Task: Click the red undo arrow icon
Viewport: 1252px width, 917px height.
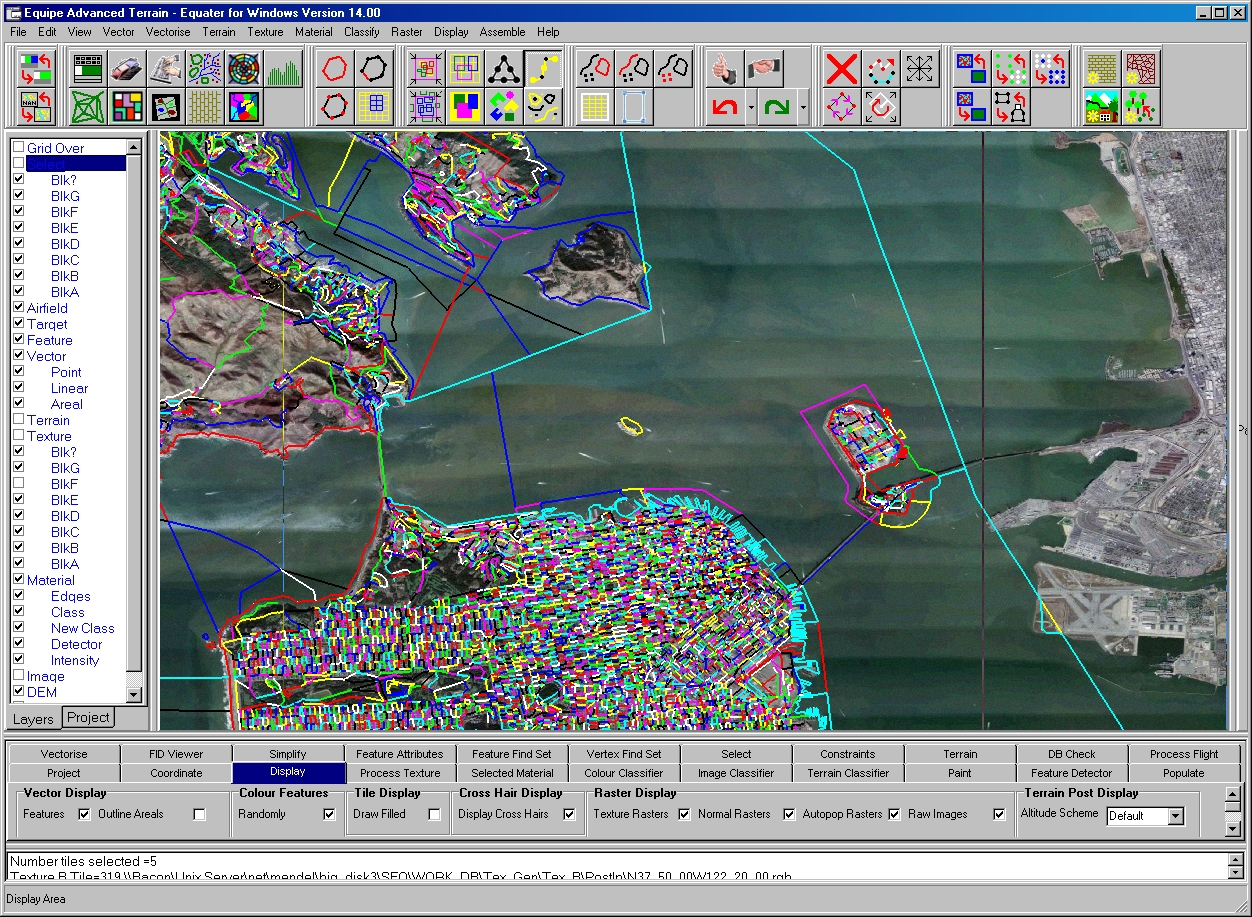Action: [725, 106]
